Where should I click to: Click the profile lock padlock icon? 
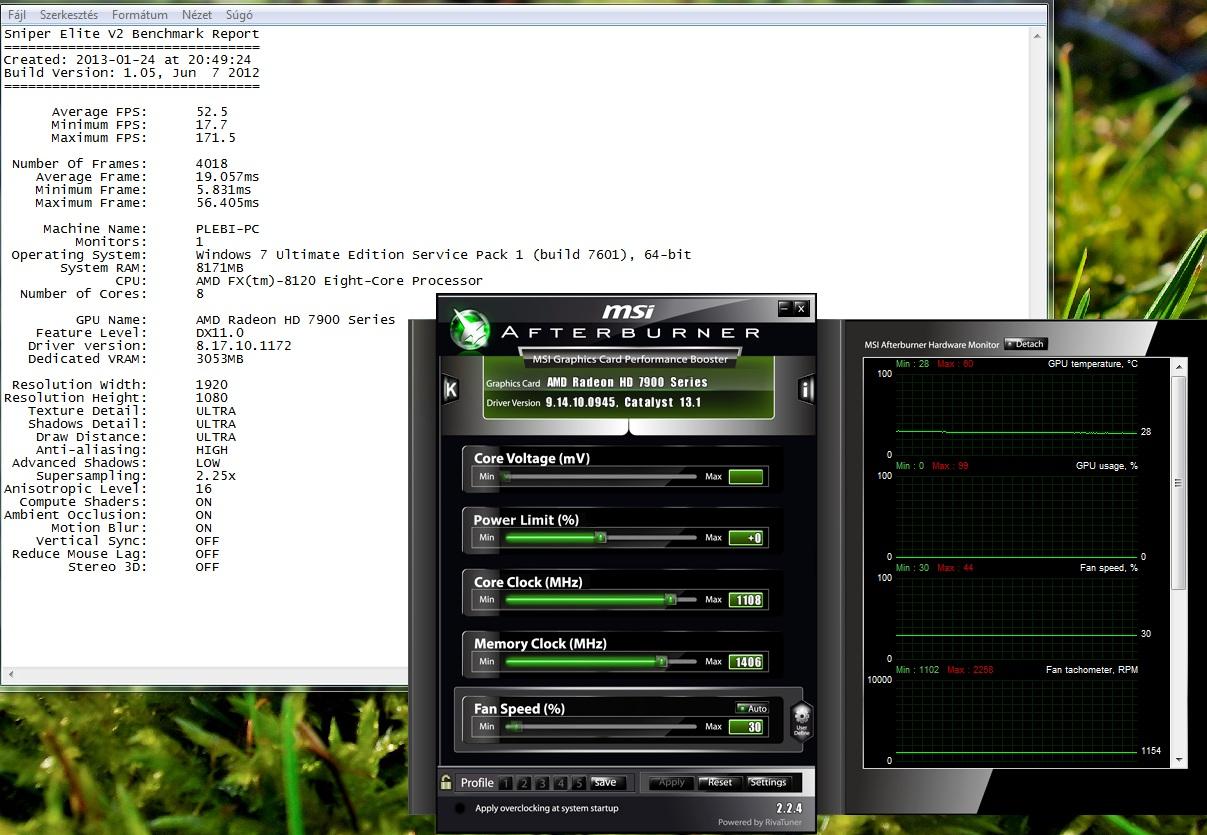pyautogui.click(x=446, y=782)
